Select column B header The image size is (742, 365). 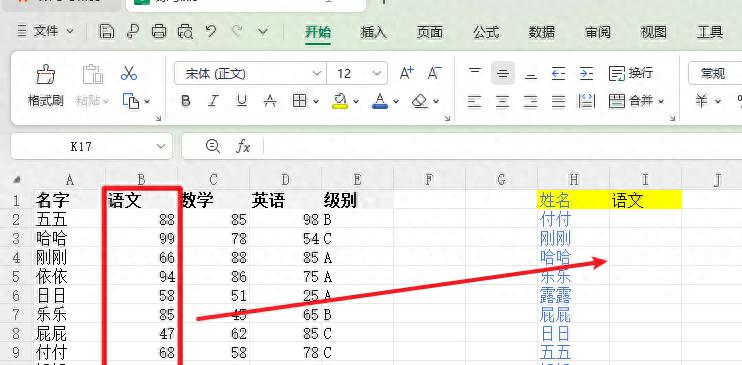pyautogui.click(x=141, y=179)
